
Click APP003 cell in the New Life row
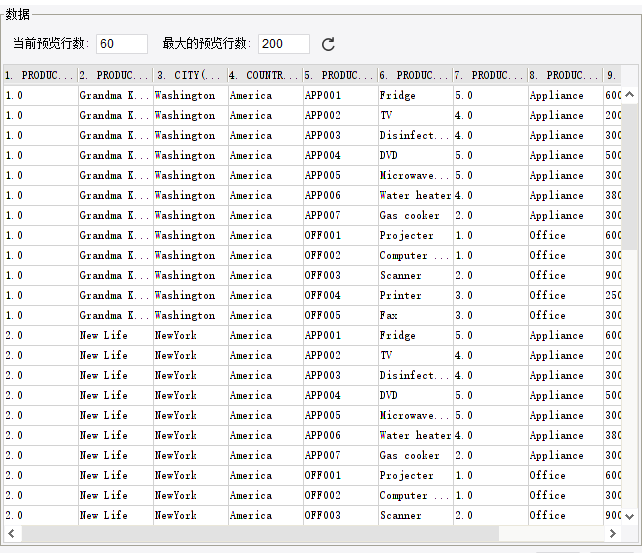click(340, 376)
